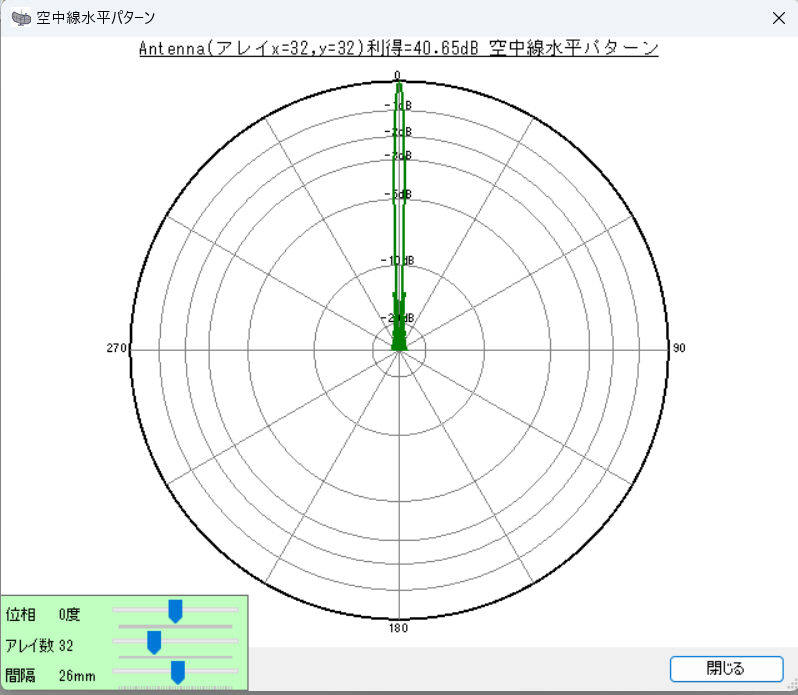The image size is (798, 695).
Task: Click the 270 degree axis label
Action: coord(116,348)
